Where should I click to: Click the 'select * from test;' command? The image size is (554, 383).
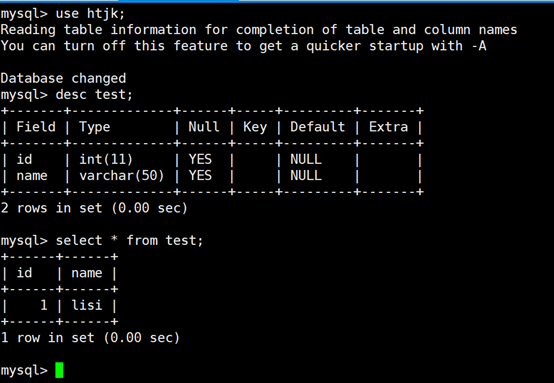(x=129, y=240)
